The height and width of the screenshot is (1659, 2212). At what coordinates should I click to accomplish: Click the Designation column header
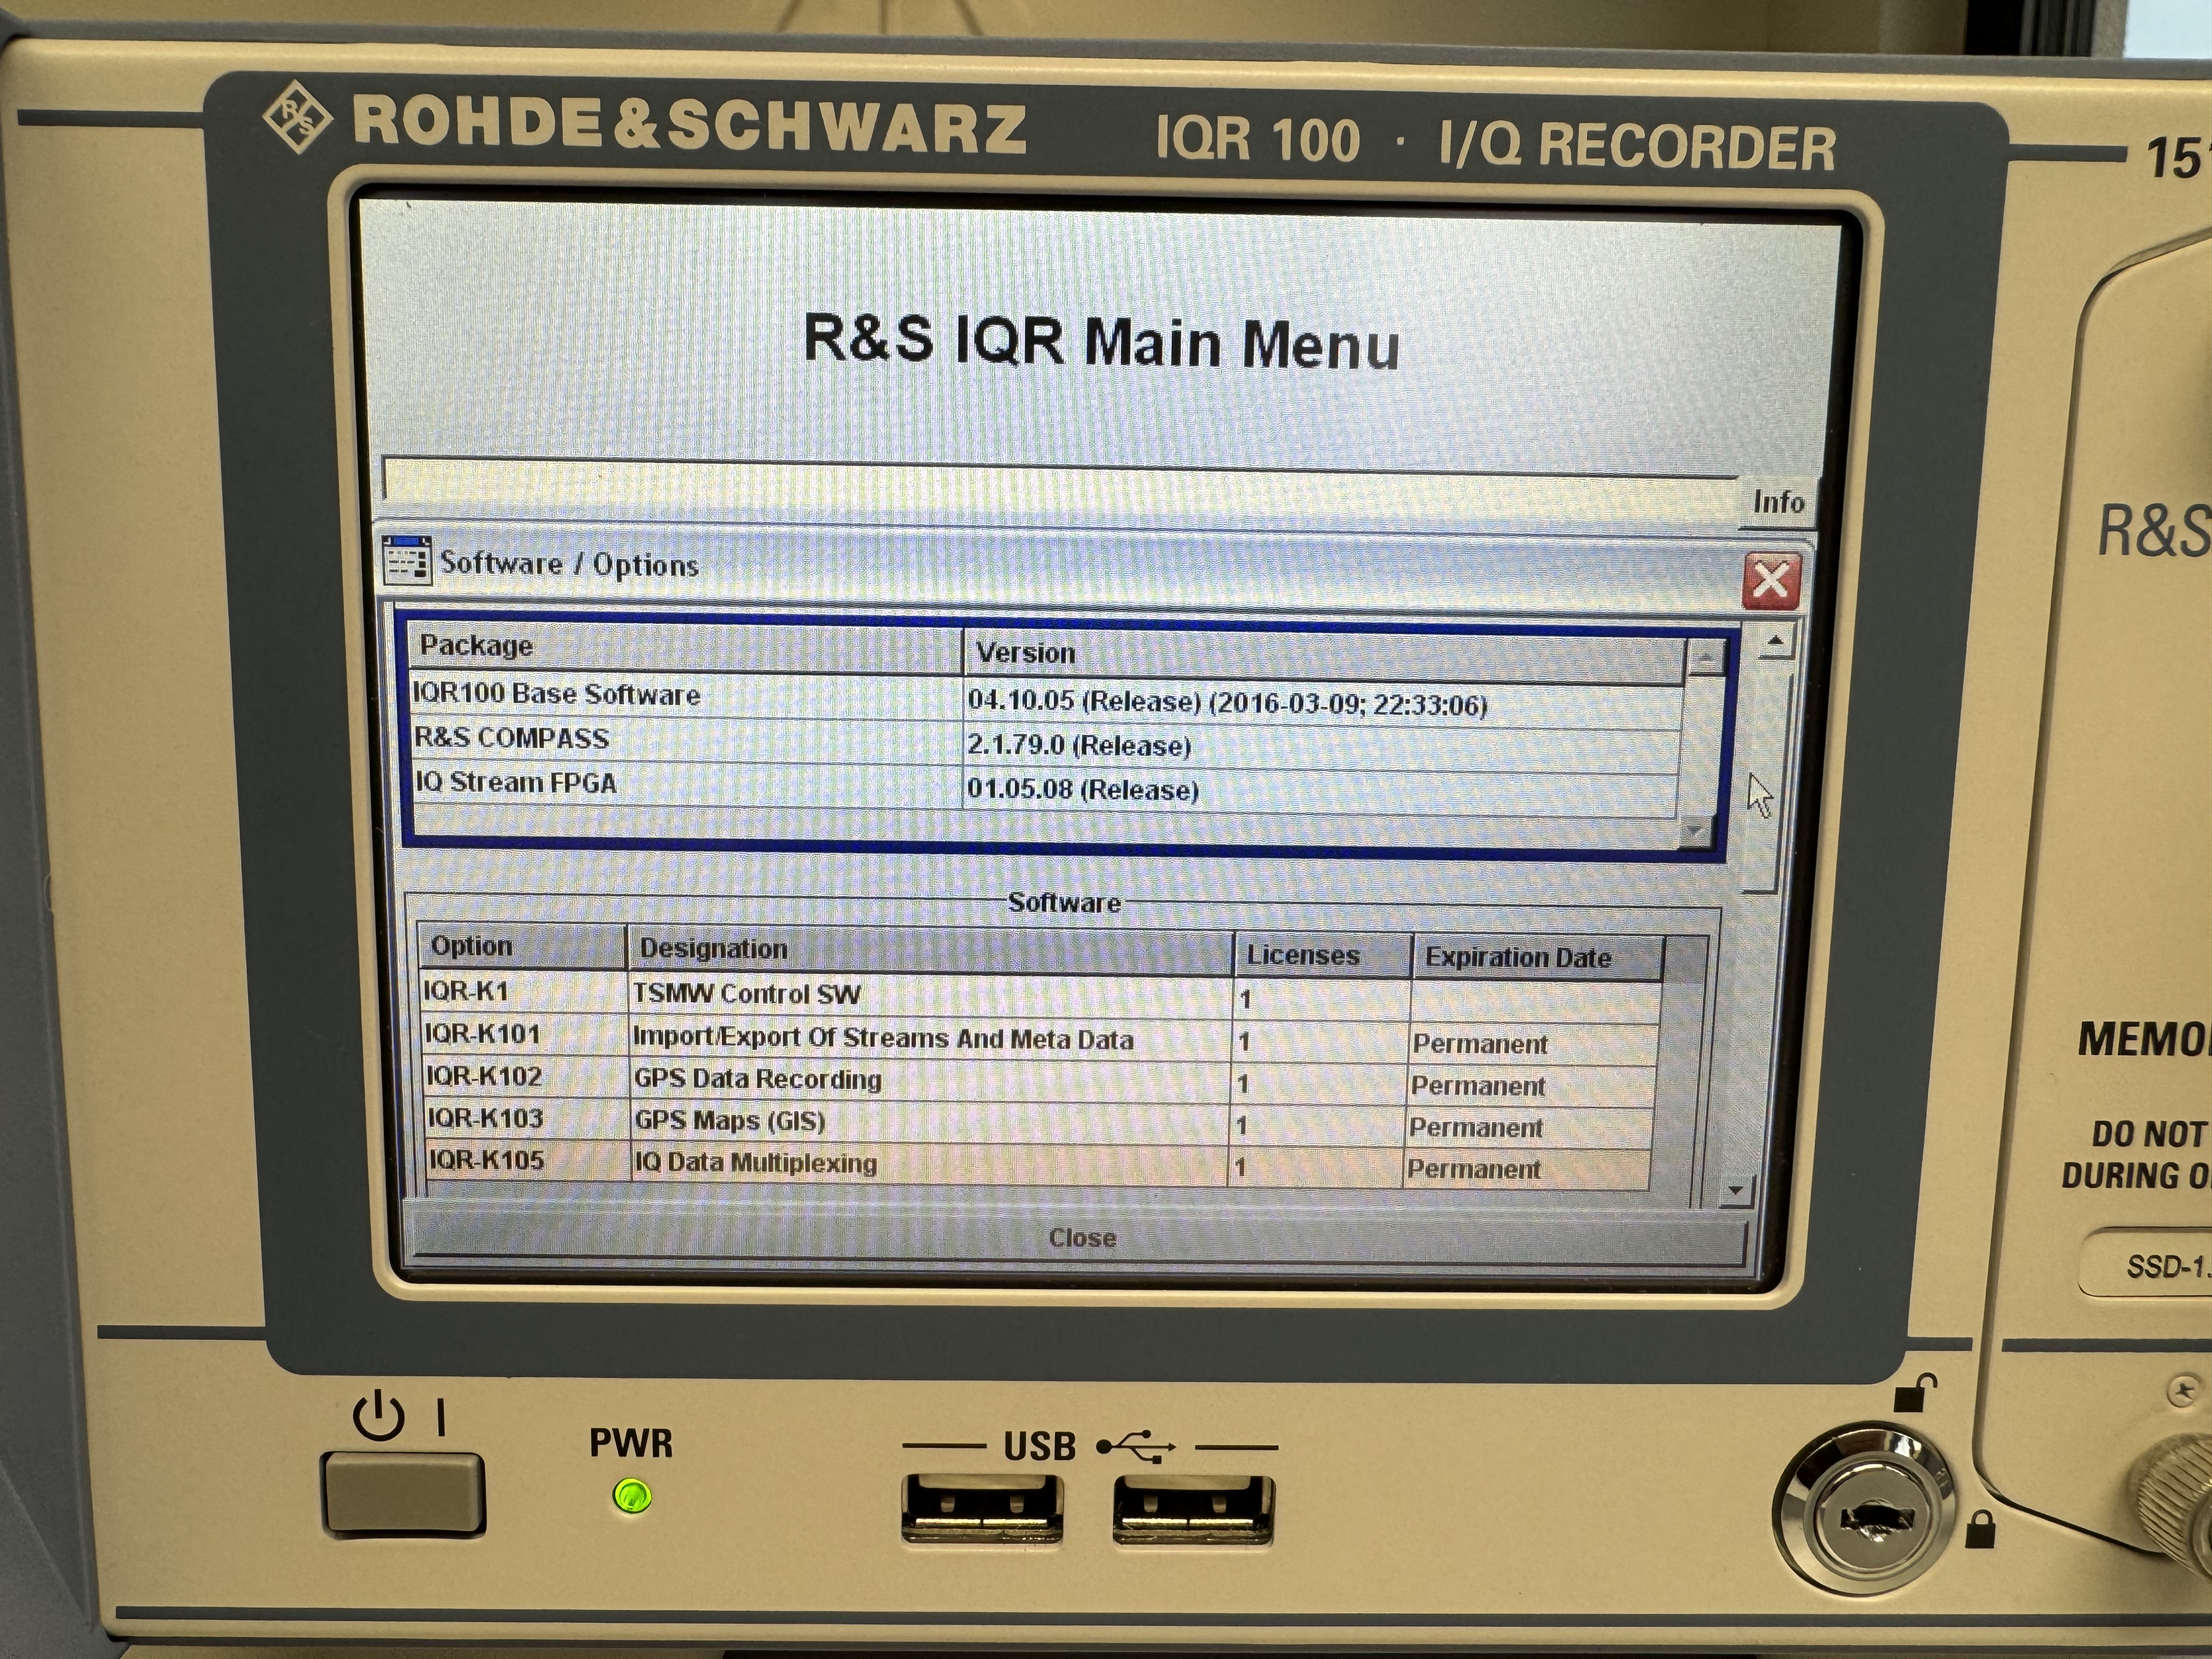pos(930,950)
